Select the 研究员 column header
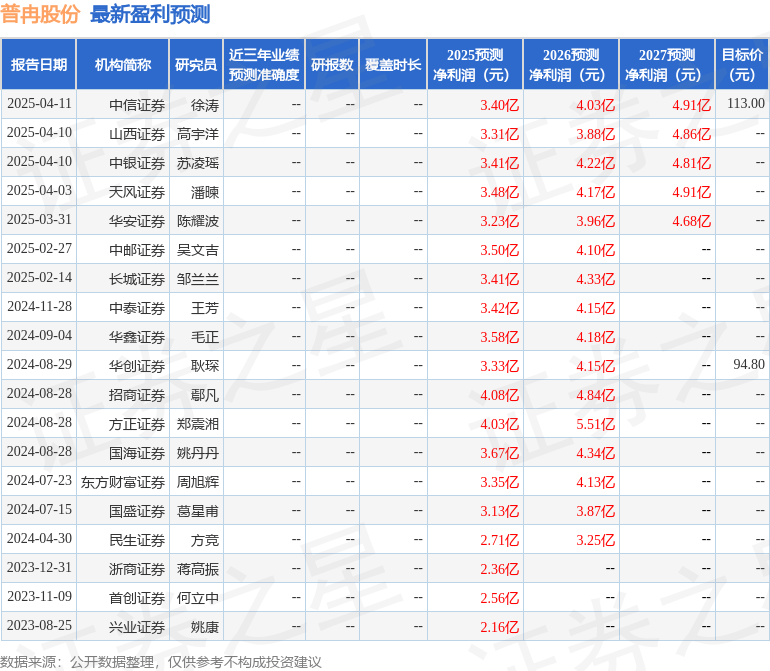 (195, 65)
